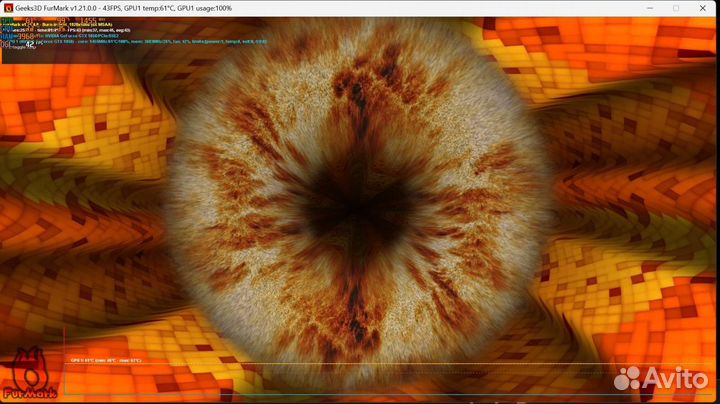Click the GPU temperature graph label
720x404 pixels.
[106, 360]
